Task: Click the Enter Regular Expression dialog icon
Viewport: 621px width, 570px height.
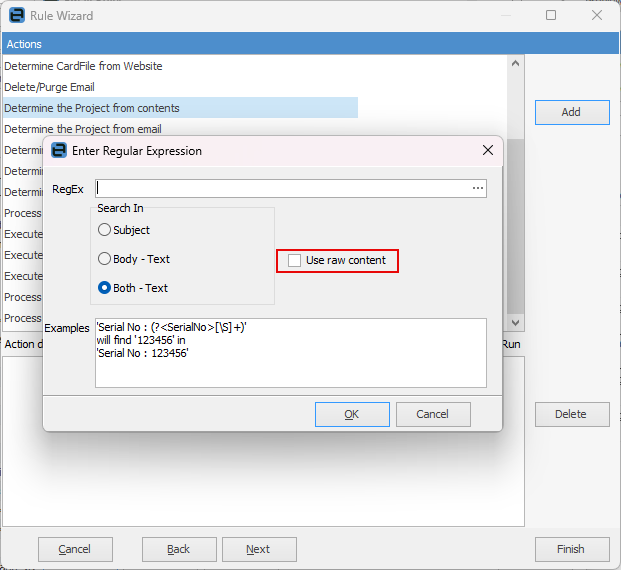Action: point(59,151)
